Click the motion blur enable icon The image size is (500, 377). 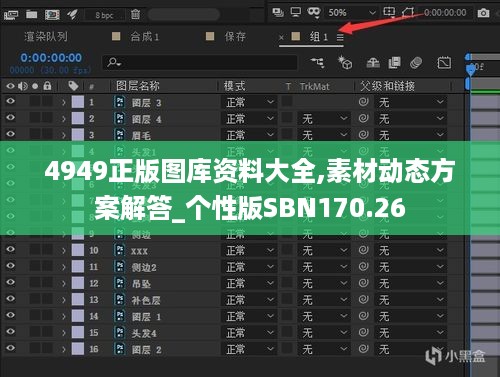click(x=416, y=63)
